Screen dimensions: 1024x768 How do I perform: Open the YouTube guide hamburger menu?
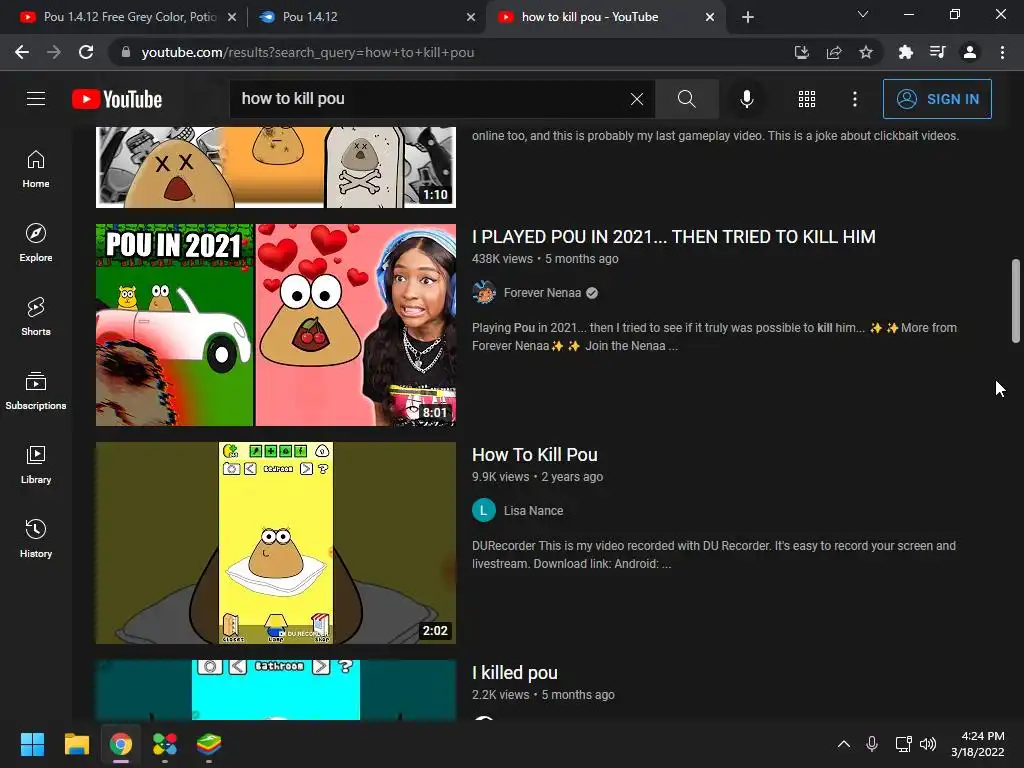[36, 99]
